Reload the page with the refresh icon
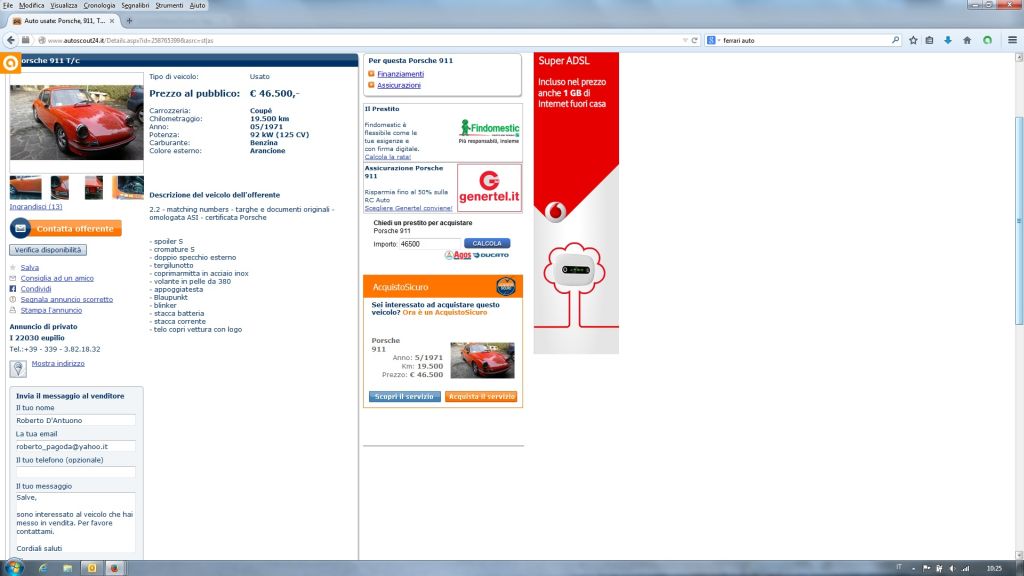The image size is (1024, 576). tap(694, 40)
